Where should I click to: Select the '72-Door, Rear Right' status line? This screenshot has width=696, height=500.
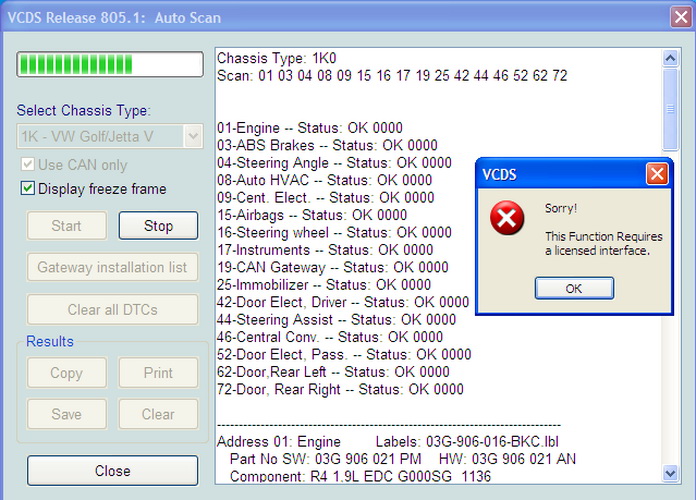[x=340, y=389]
